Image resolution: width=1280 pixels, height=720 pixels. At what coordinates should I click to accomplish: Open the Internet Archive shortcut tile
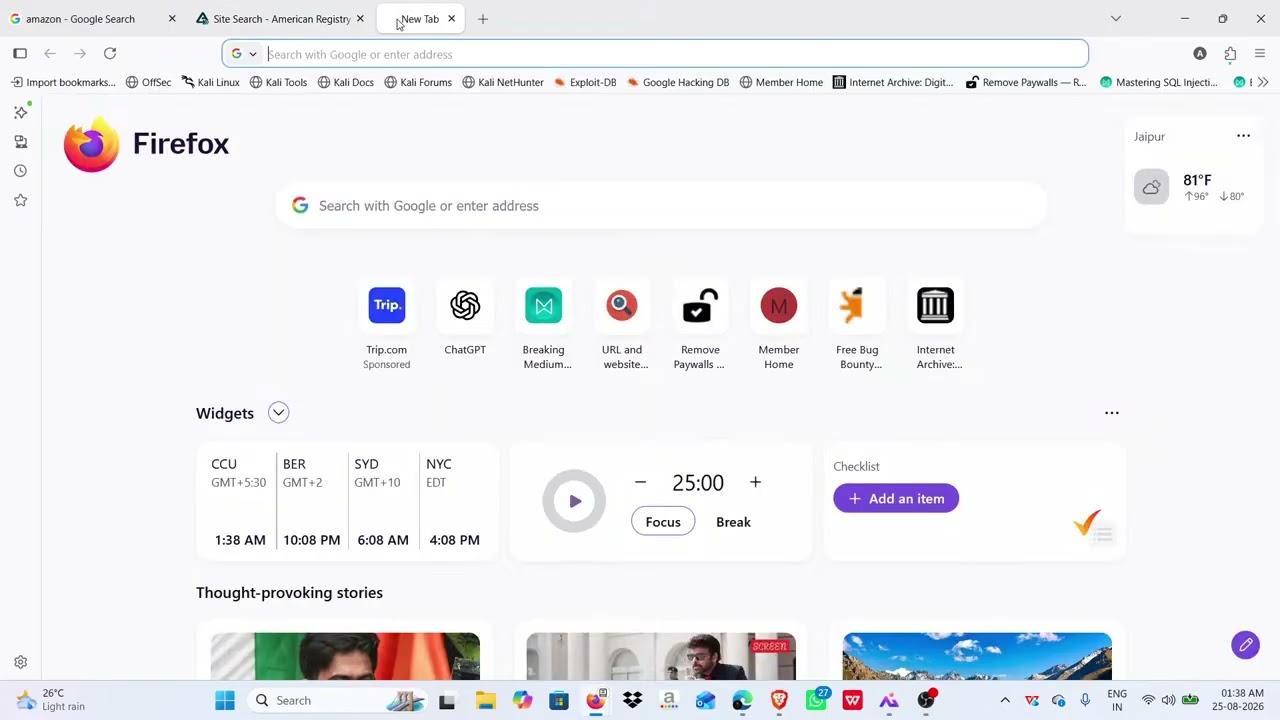pyautogui.click(x=936, y=324)
